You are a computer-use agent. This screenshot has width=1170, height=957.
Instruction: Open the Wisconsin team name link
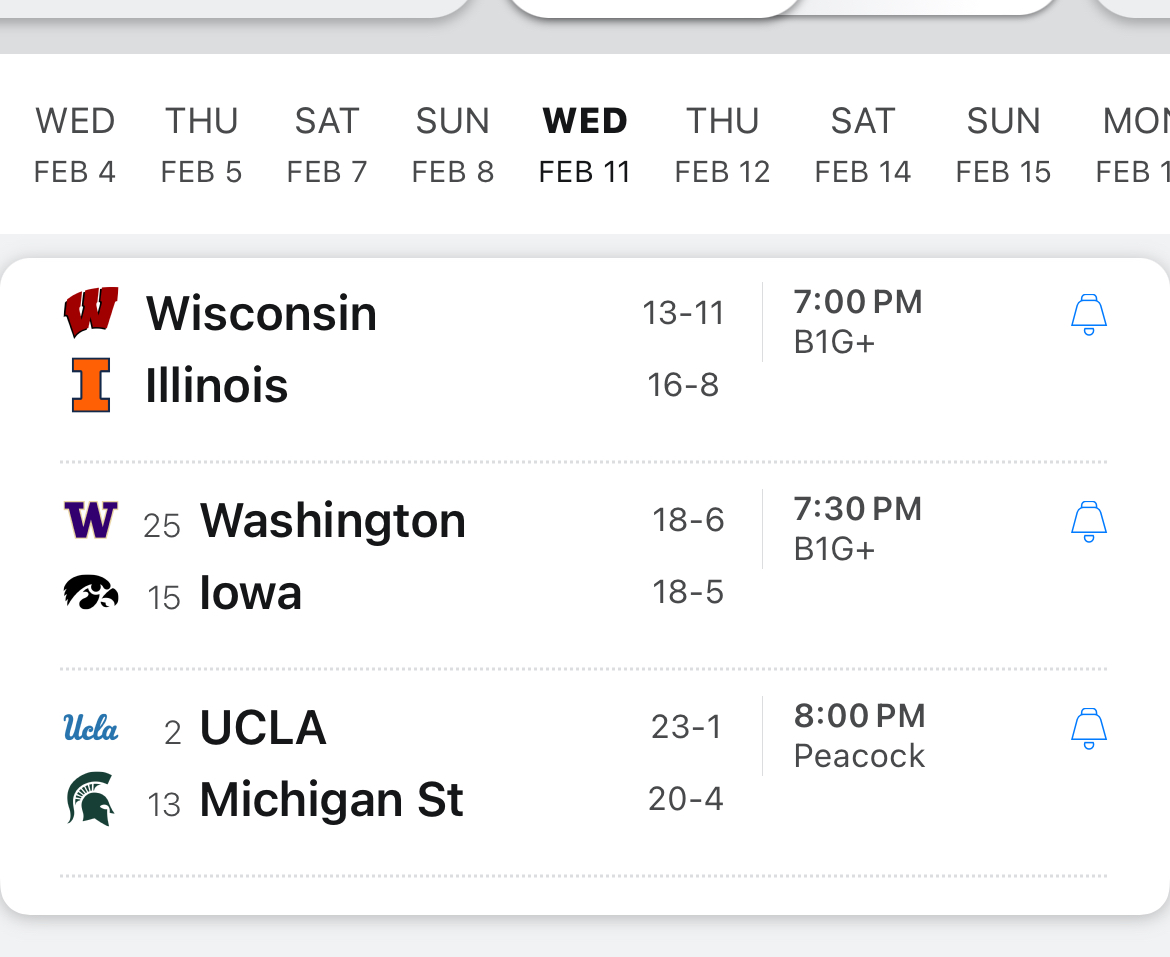click(261, 313)
